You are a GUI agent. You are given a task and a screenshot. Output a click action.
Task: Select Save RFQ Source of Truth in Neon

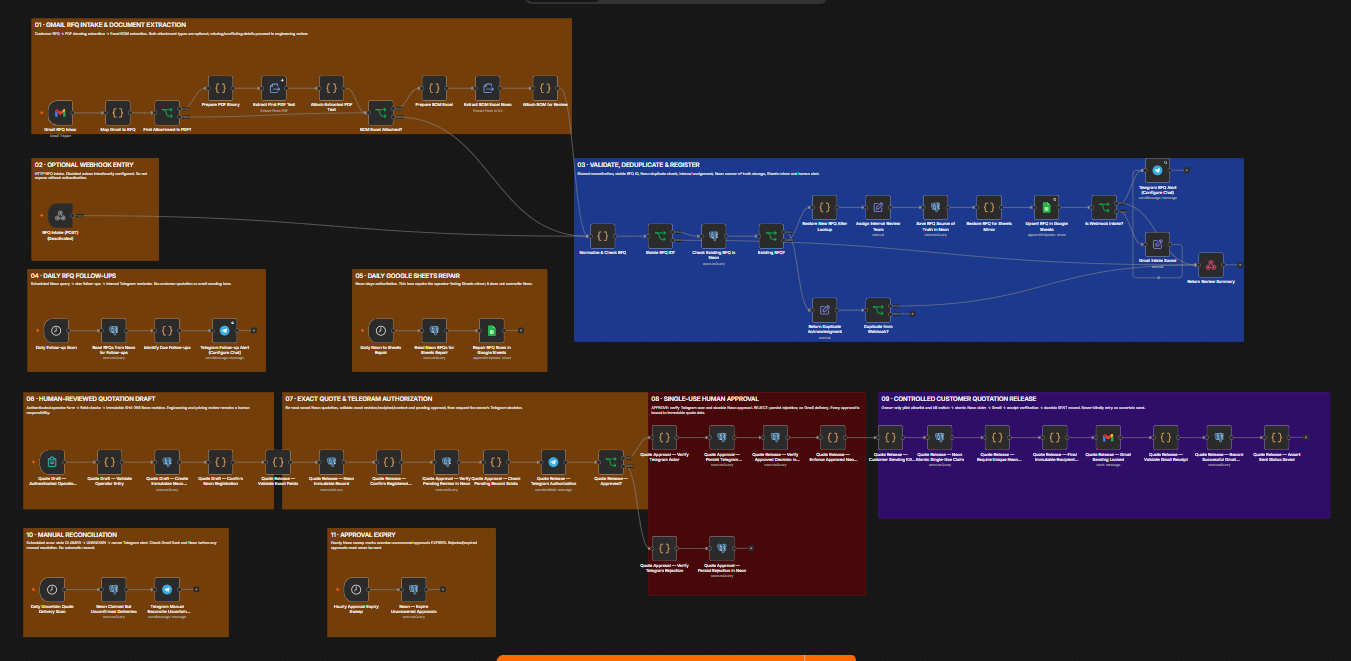coord(935,208)
